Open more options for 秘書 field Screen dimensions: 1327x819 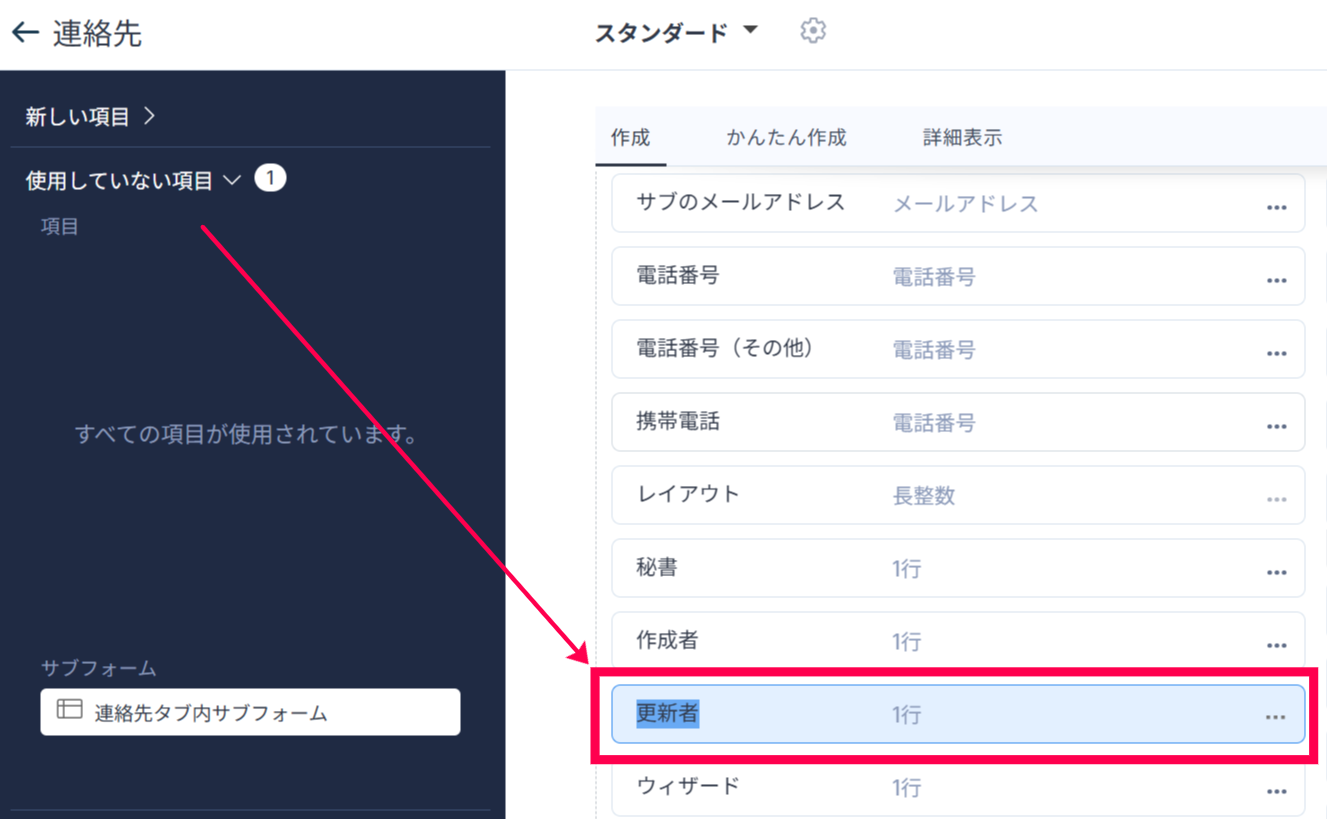coord(1276,572)
